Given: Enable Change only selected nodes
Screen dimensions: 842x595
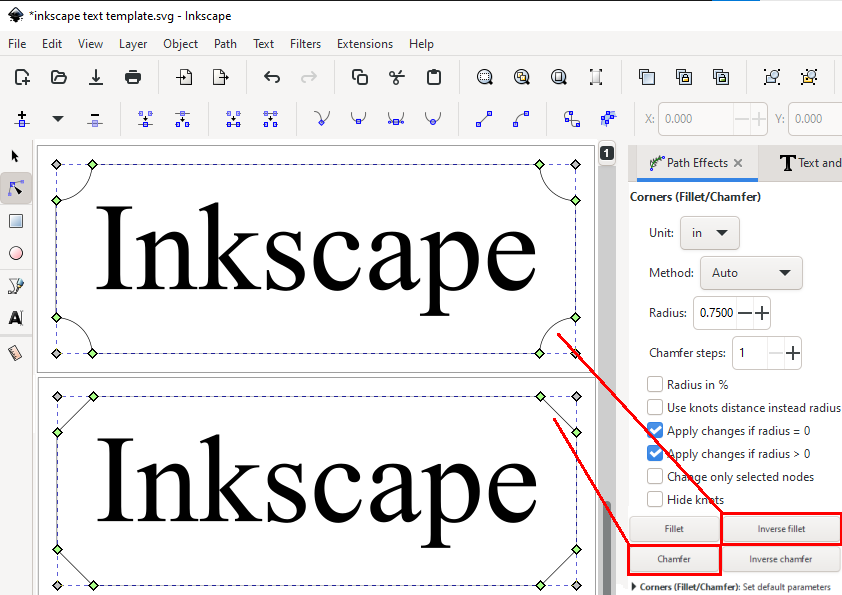Looking at the screenshot, I should [655, 477].
